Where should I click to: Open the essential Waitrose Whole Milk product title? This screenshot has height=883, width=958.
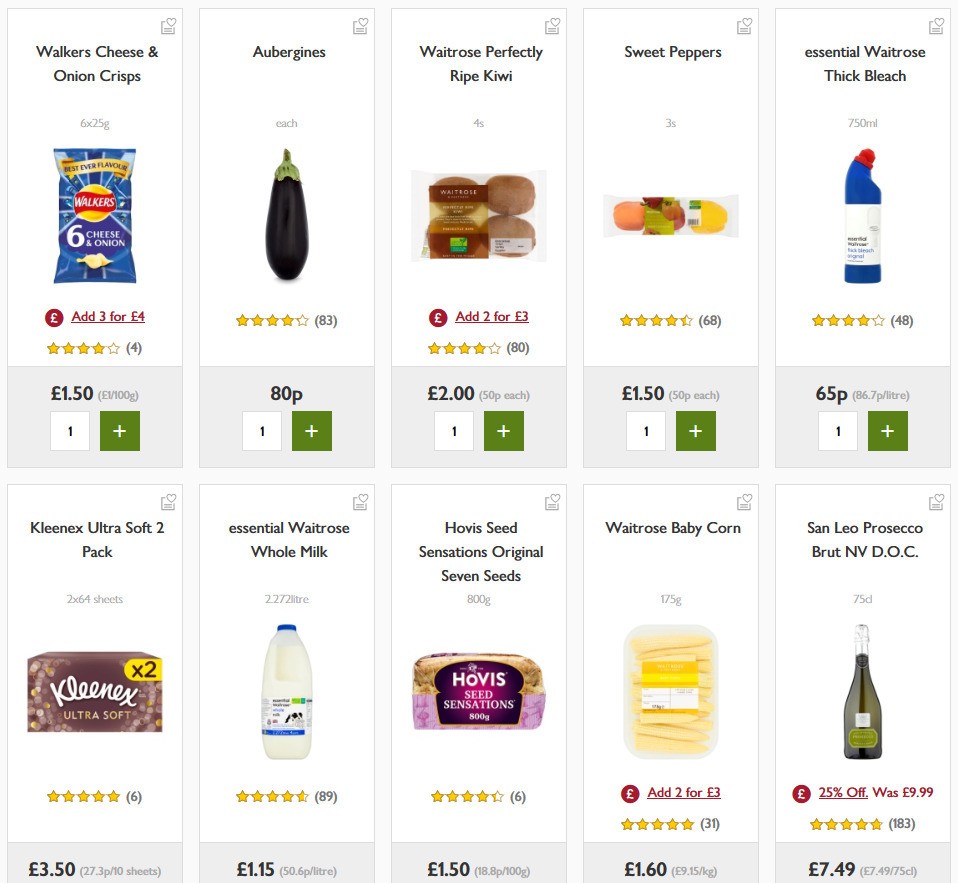click(x=287, y=540)
